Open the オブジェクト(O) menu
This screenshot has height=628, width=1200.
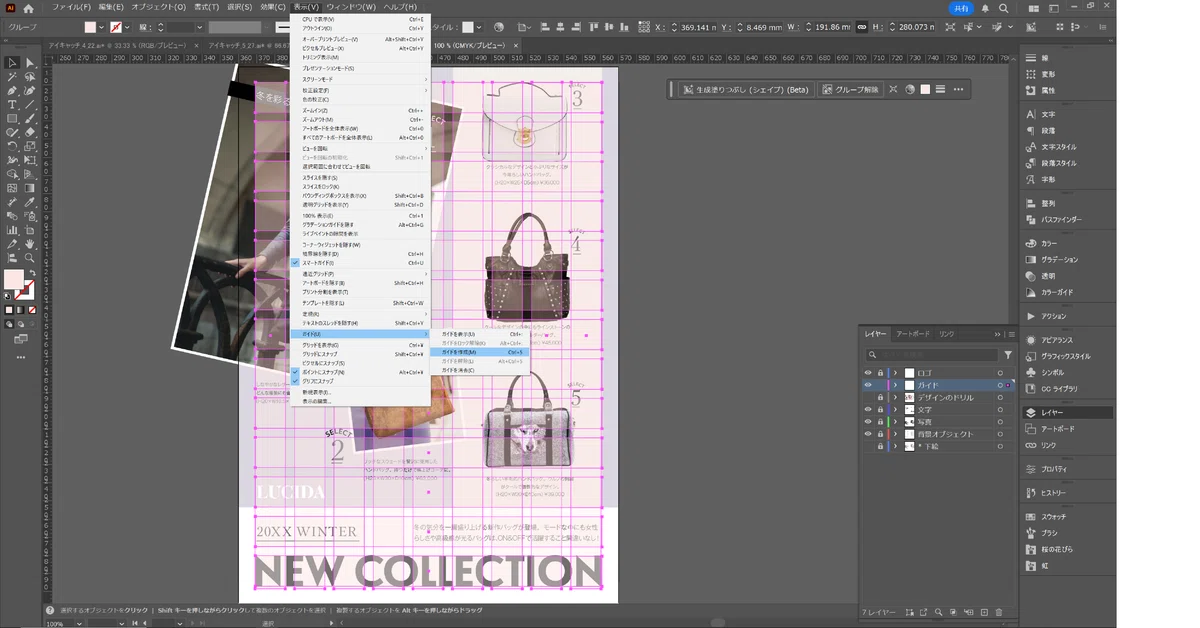pos(158,7)
